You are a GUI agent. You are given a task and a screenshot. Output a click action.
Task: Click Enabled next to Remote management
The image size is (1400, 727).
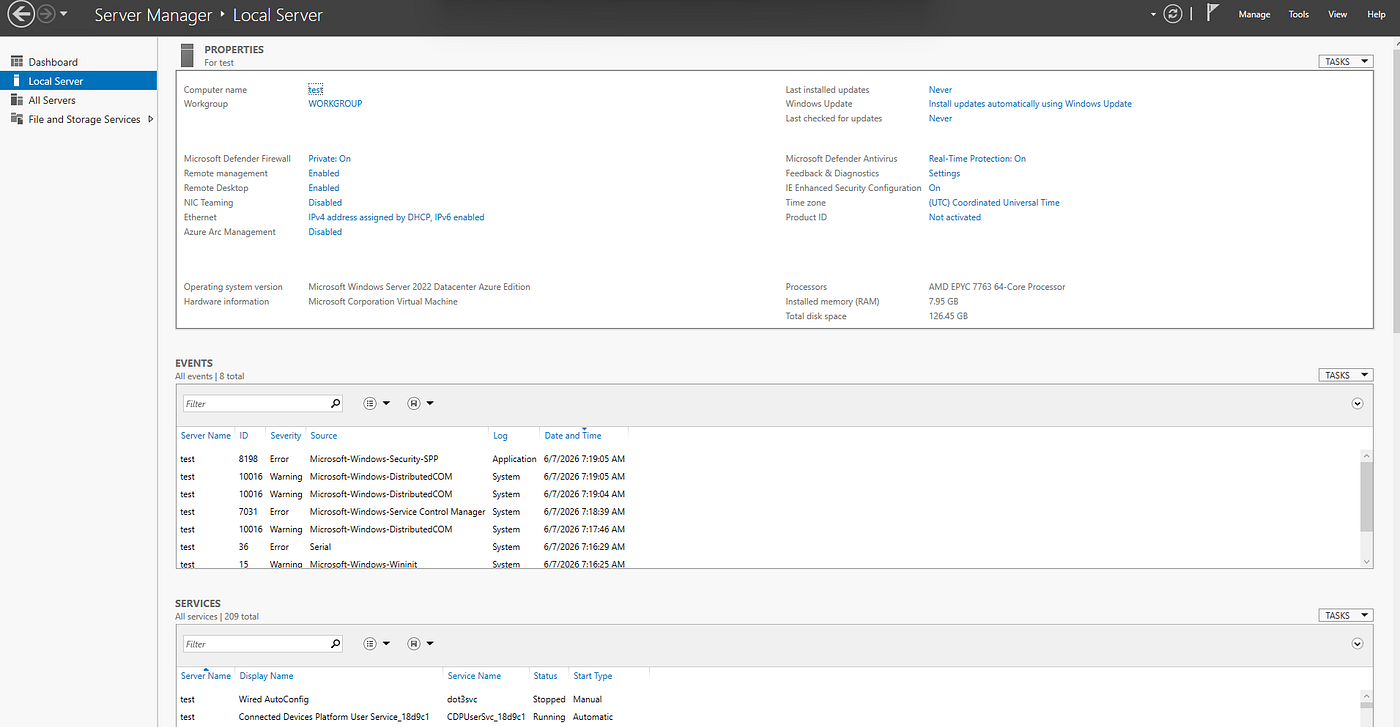pyautogui.click(x=324, y=173)
